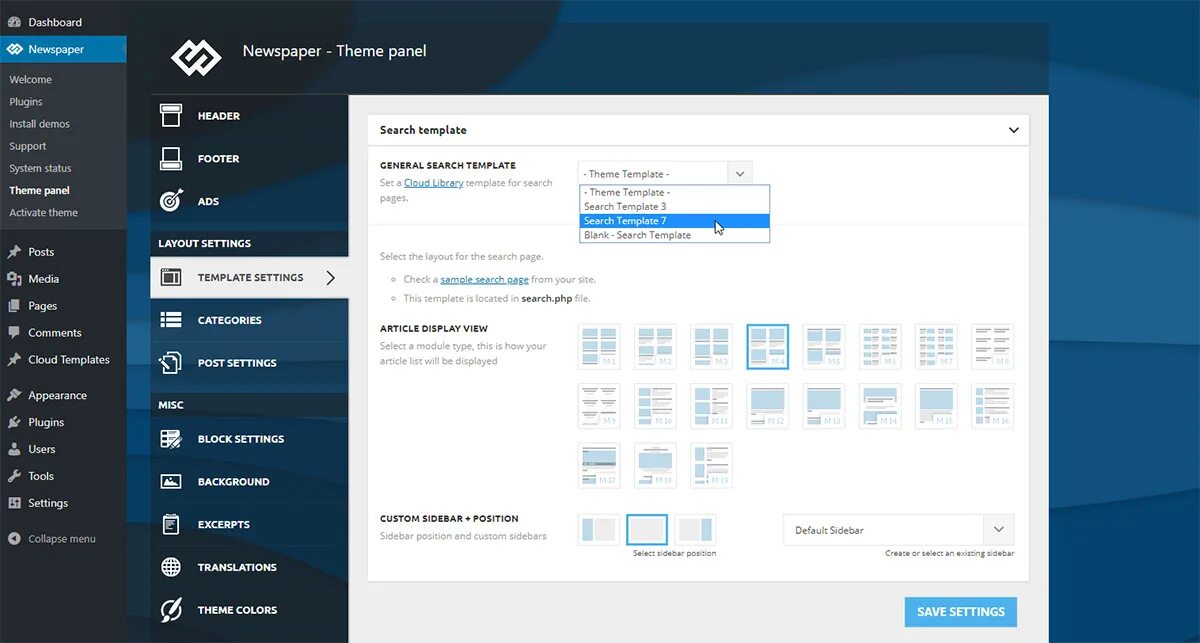The image size is (1200, 643).
Task: Open the Post Settings section
Action: (249, 363)
